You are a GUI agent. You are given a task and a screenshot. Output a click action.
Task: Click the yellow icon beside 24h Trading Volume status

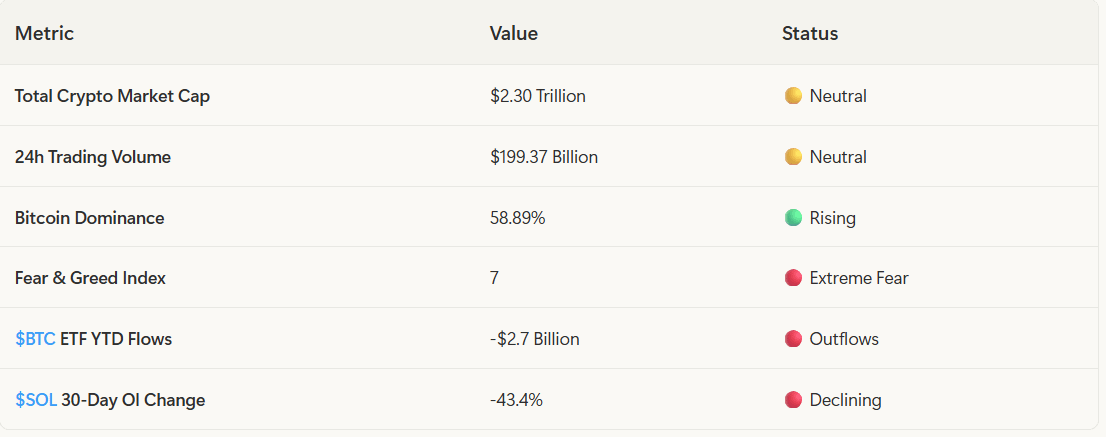(793, 157)
